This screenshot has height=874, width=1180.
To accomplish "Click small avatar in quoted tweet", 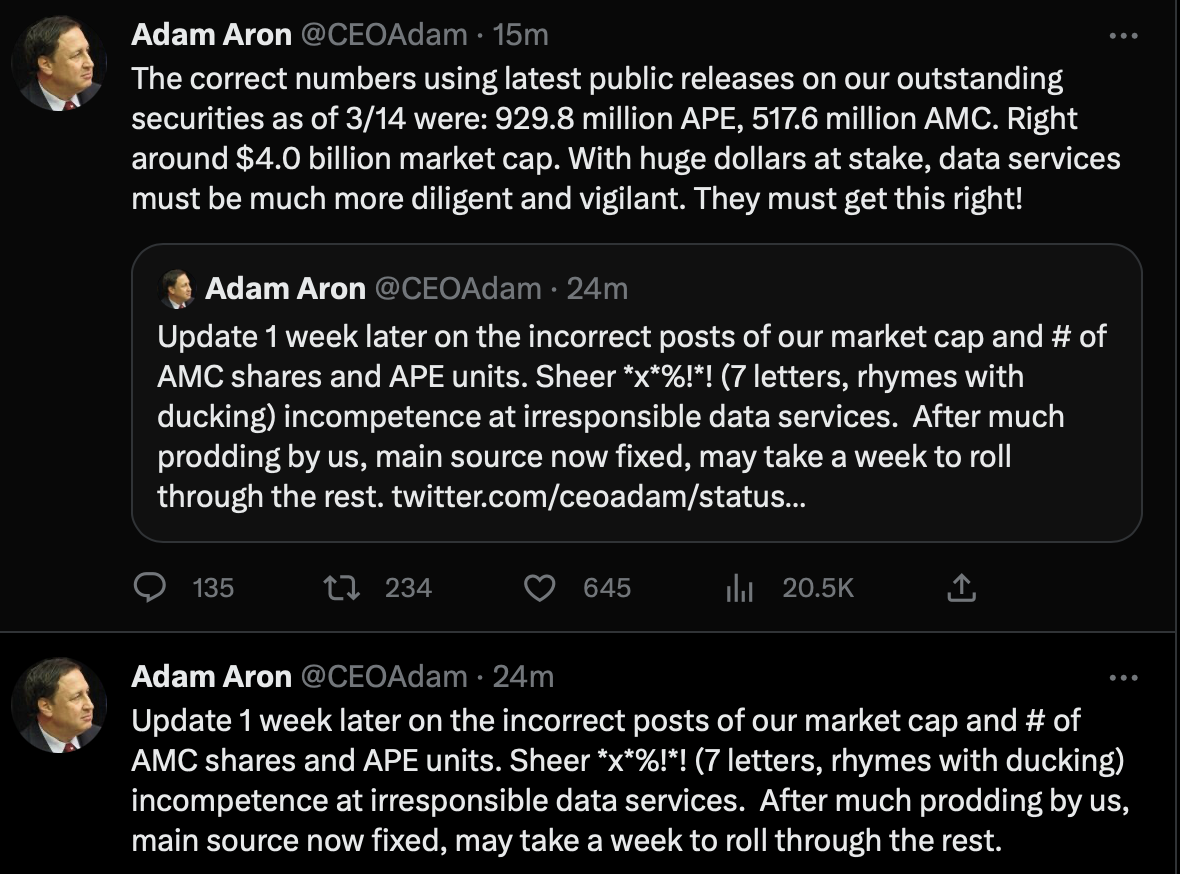I will (175, 289).
